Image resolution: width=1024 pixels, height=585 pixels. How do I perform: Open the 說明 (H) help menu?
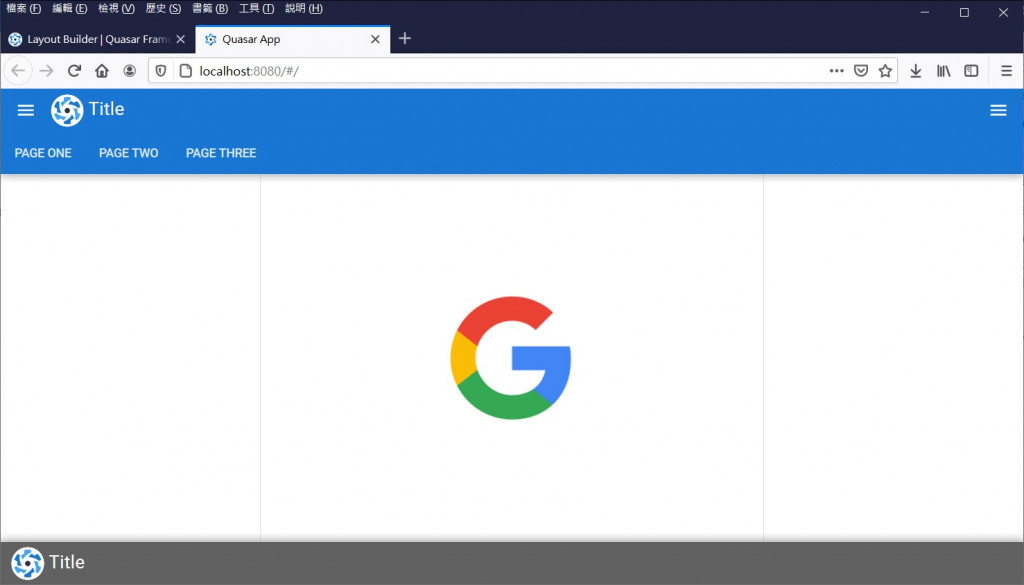304,8
